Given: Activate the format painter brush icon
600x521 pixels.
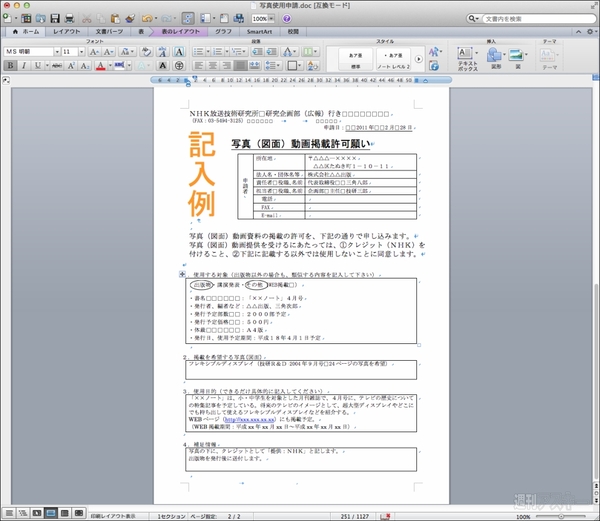Looking at the screenshot, I should pos(130,18).
